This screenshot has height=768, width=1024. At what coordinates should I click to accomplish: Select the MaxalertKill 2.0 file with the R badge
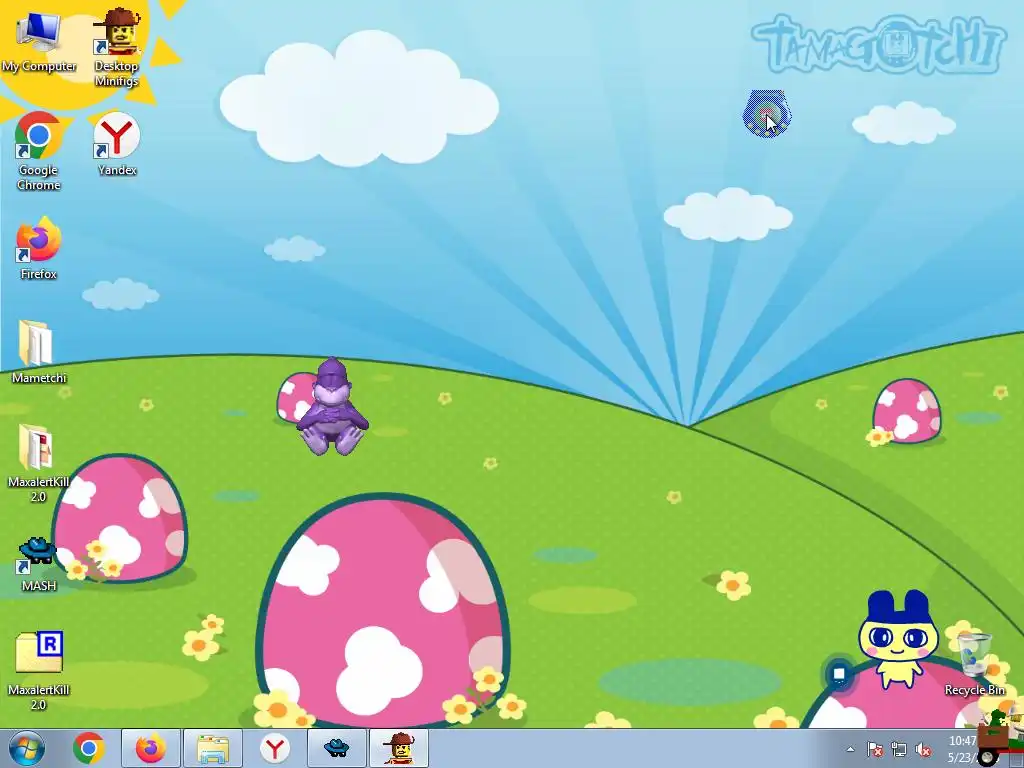[x=39, y=671]
